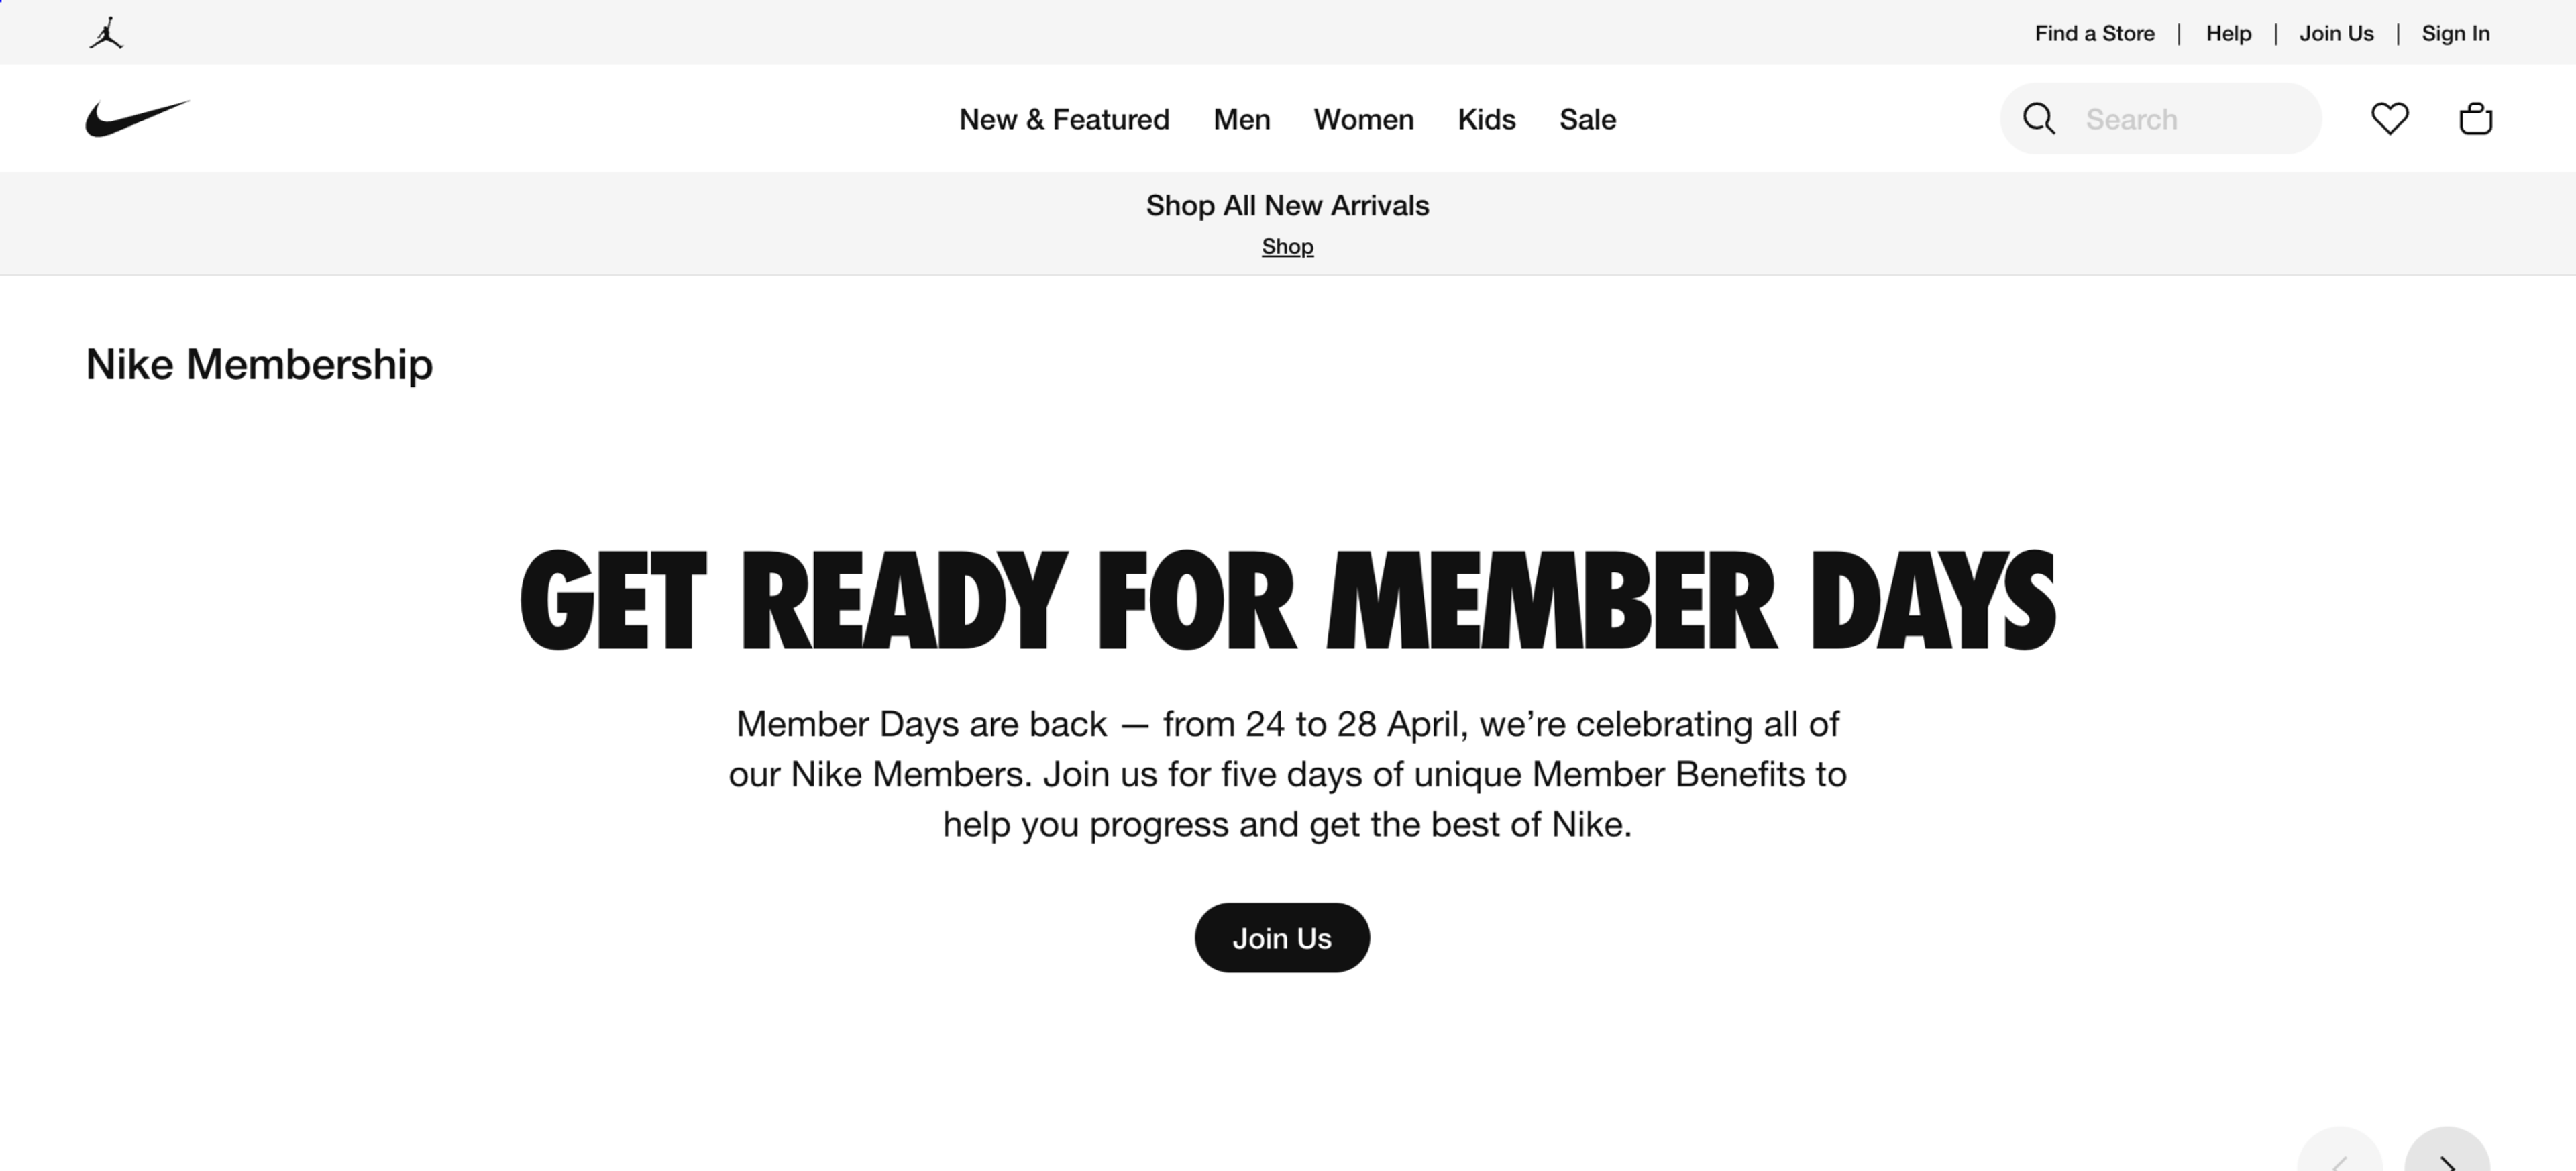Open the Kids menu
2576x1171 pixels.
tap(1486, 119)
